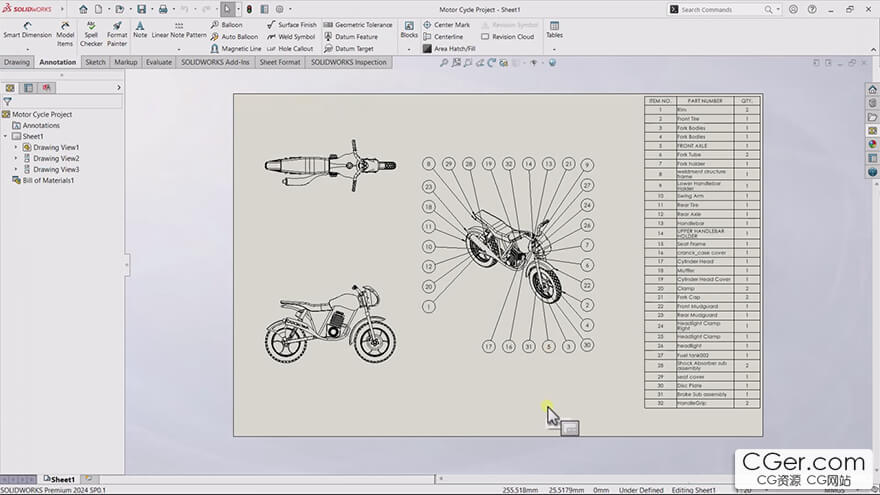The width and height of the screenshot is (880, 495).
Task: Open the Tables dropdown arrow
Action: tap(554, 49)
